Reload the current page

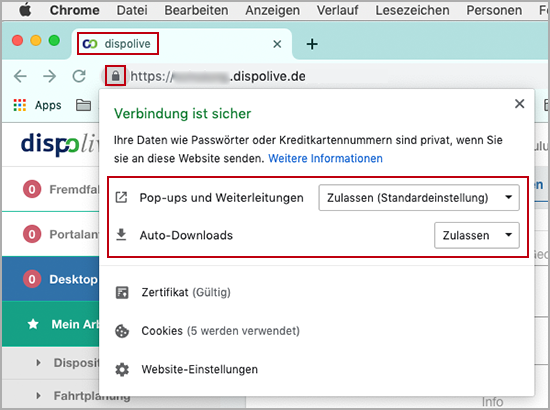pos(79,76)
